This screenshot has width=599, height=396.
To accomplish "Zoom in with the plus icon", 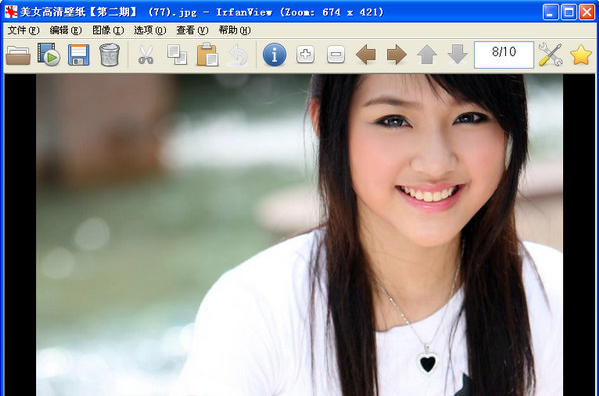I will [305, 55].
